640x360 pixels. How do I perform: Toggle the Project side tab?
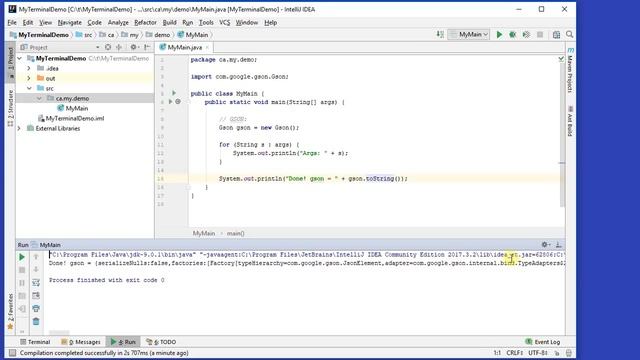click(11, 62)
